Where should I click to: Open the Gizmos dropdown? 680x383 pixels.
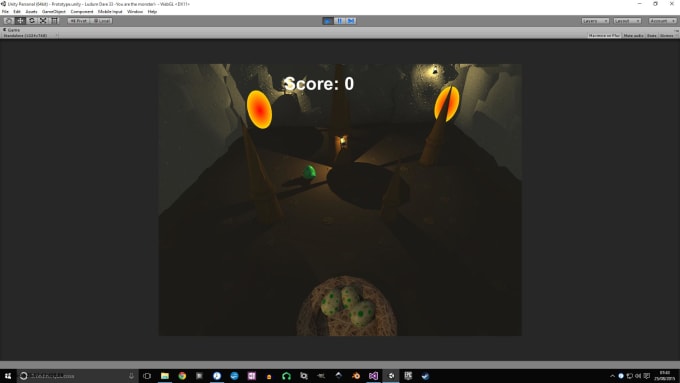668,36
